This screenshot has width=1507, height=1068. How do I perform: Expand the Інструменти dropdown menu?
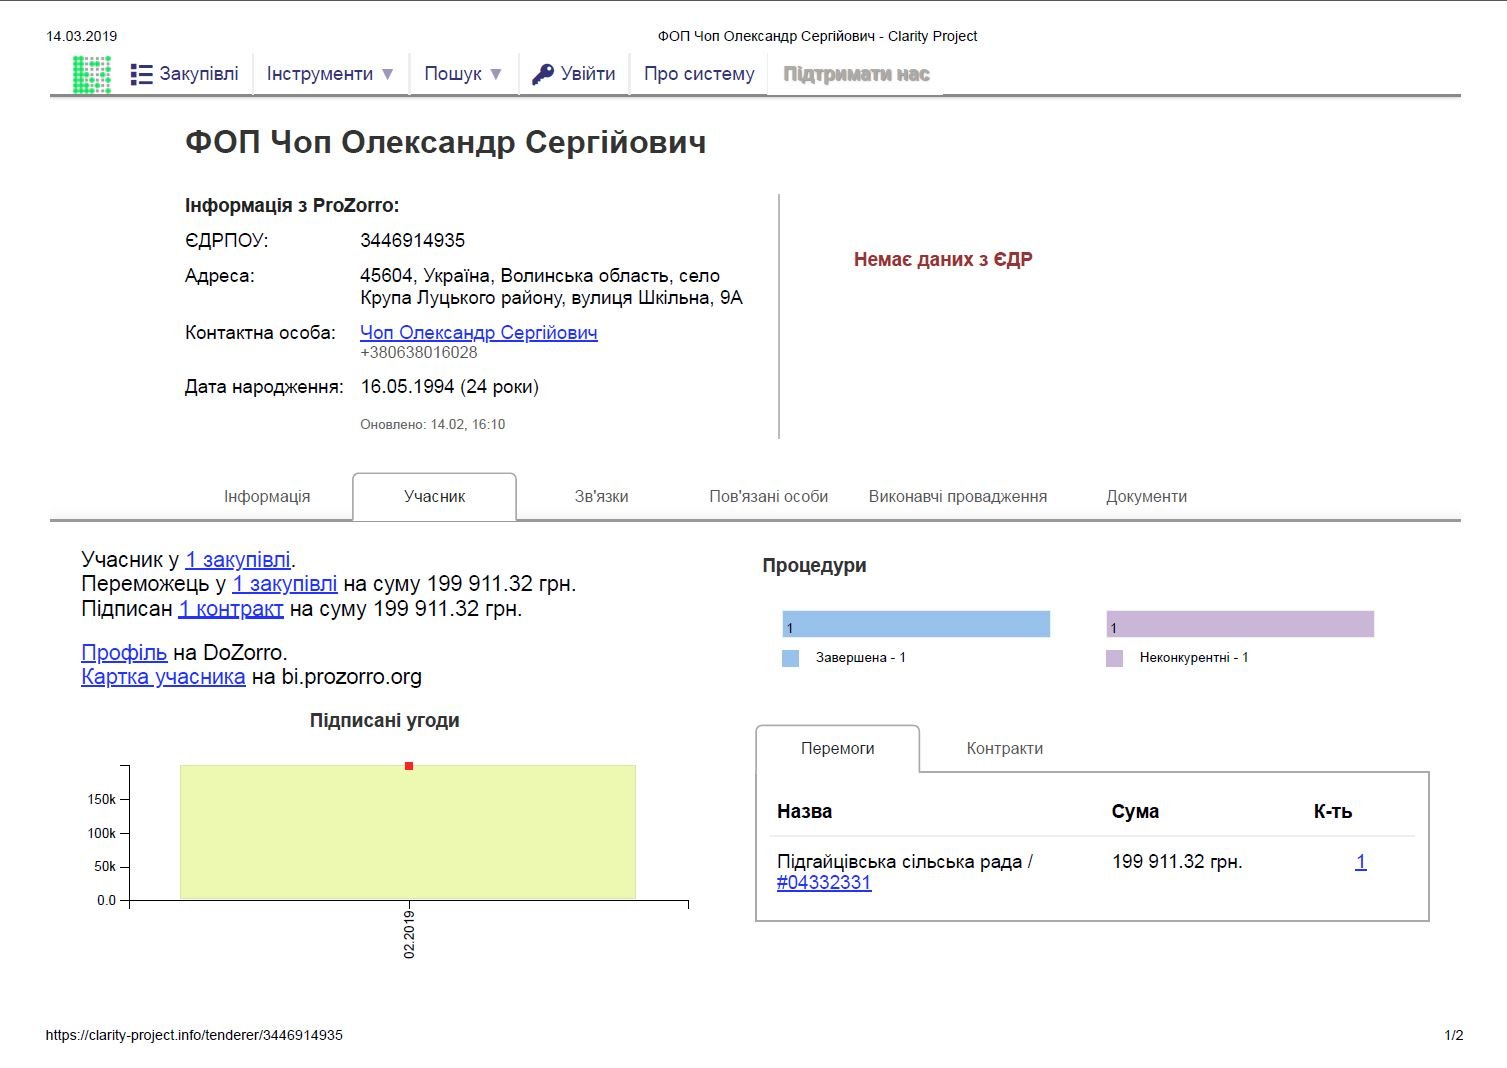pos(330,74)
